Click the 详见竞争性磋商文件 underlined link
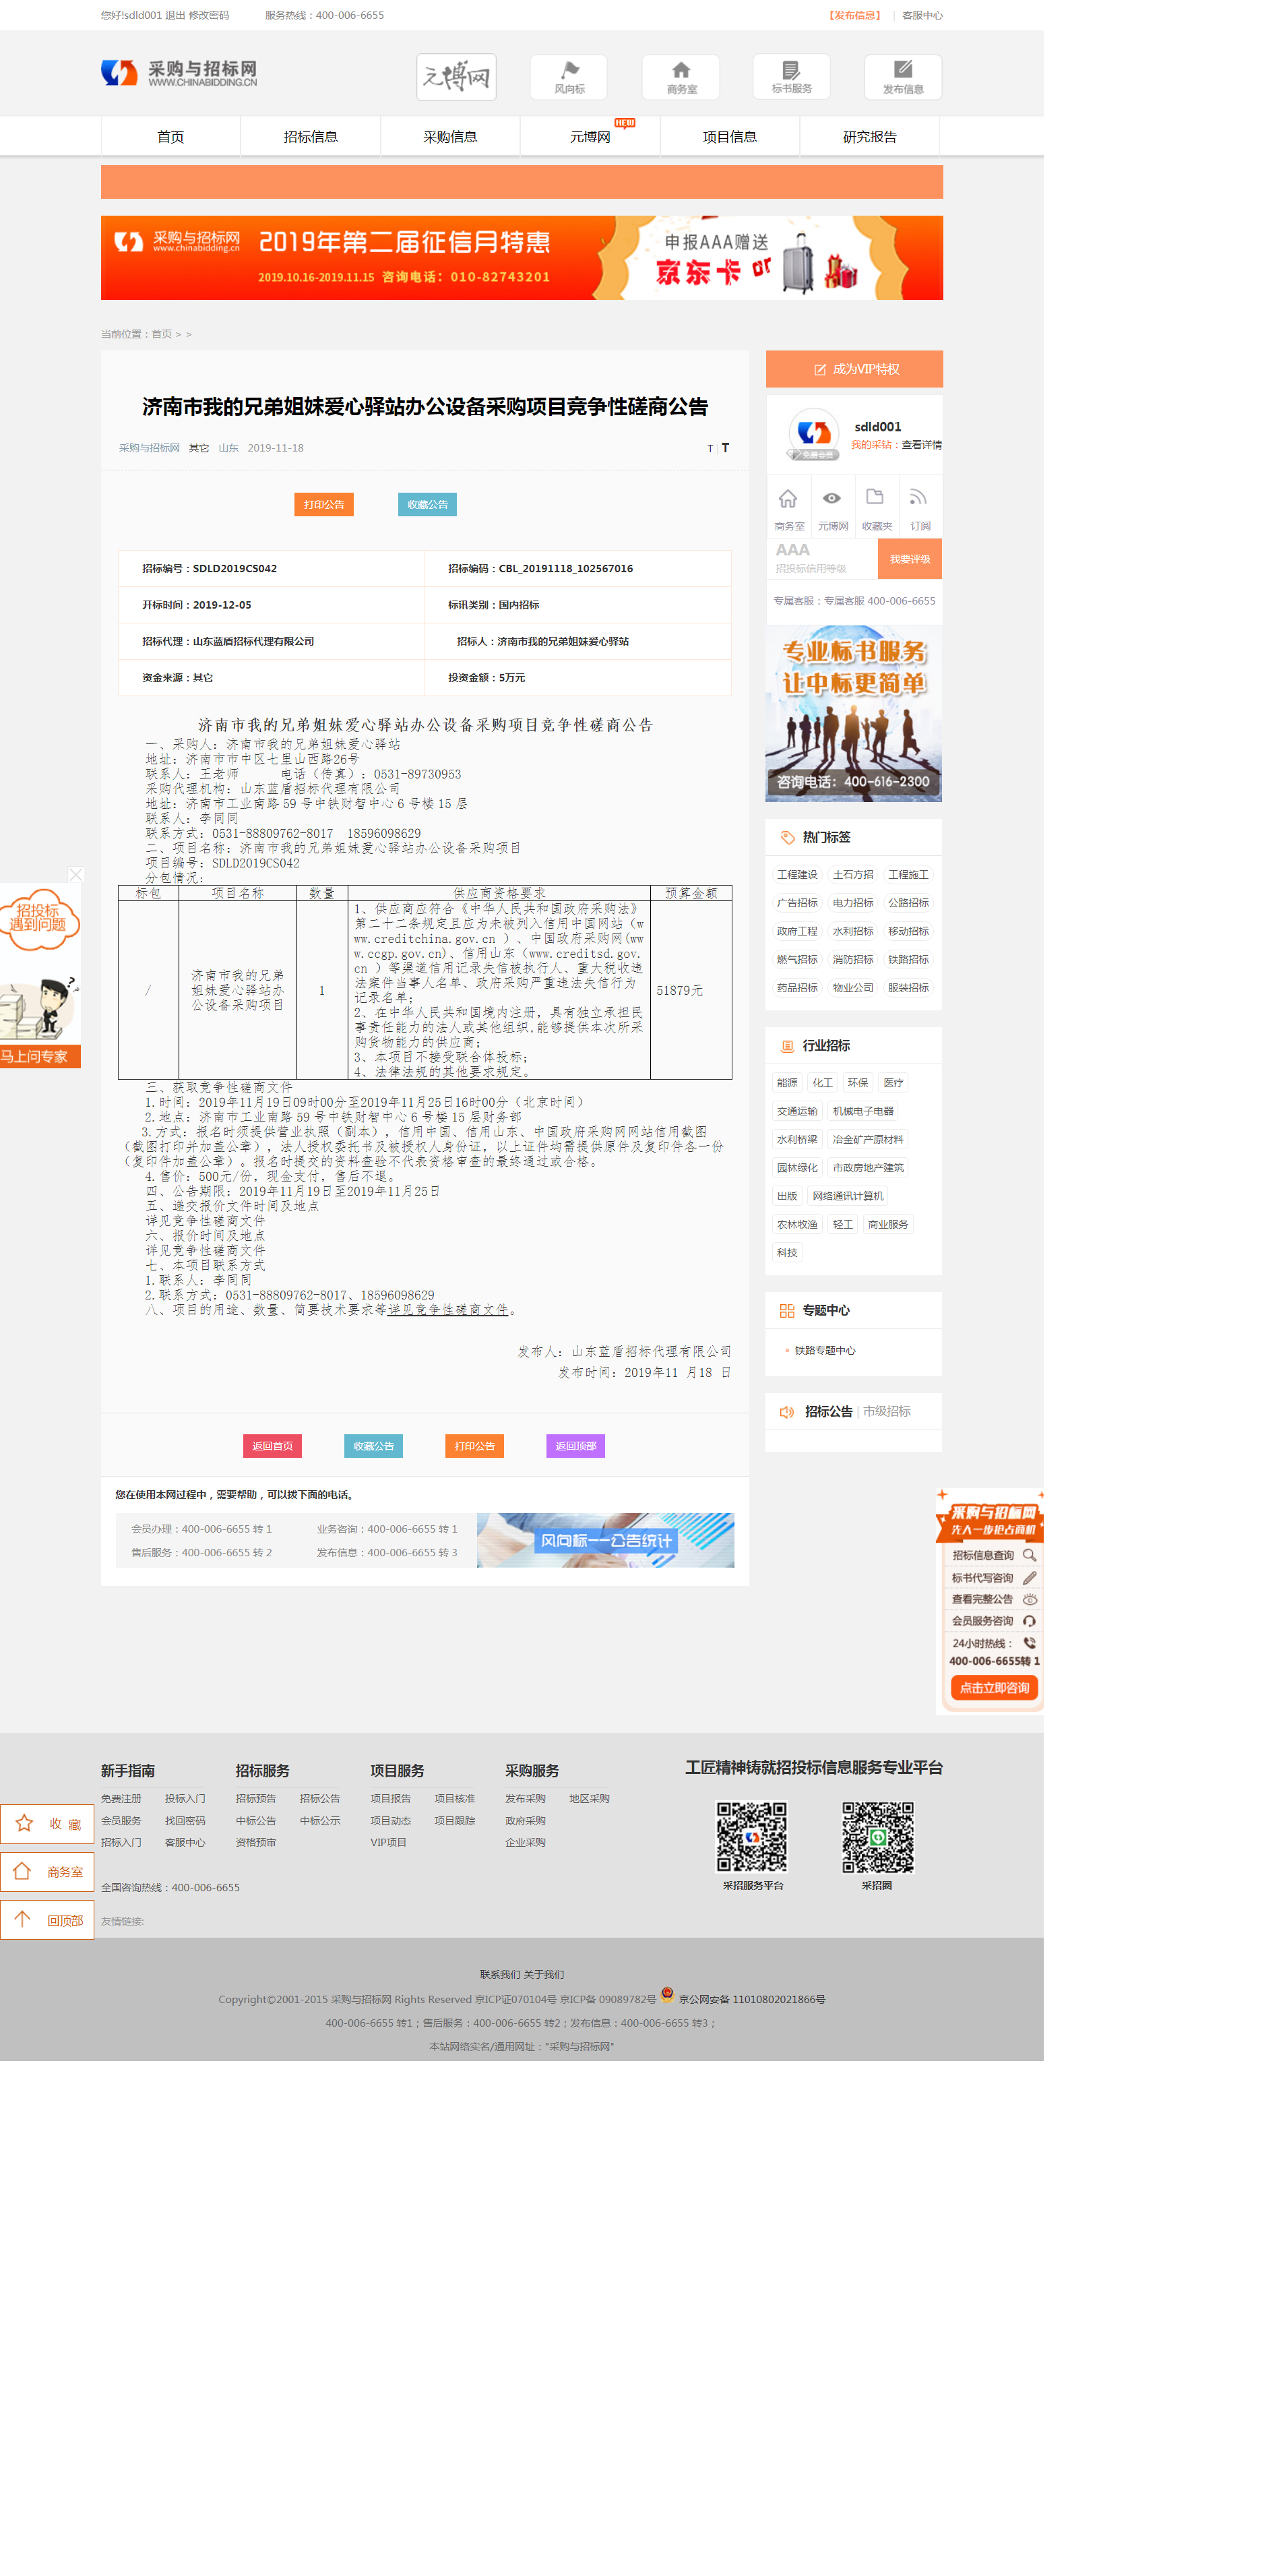The width and height of the screenshot is (1287, 2576). point(448,1310)
